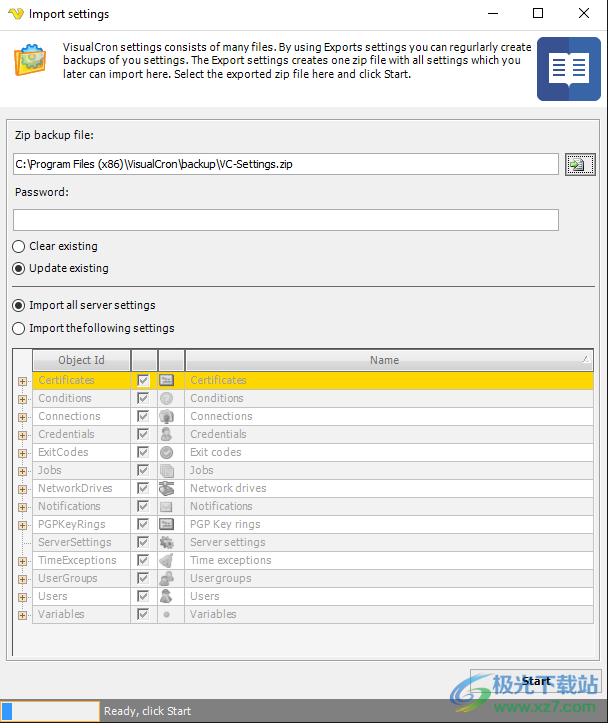Minimize the Import settings window
The width and height of the screenshot is (609, 723).
pyautogui.click(x=493, y=13)
